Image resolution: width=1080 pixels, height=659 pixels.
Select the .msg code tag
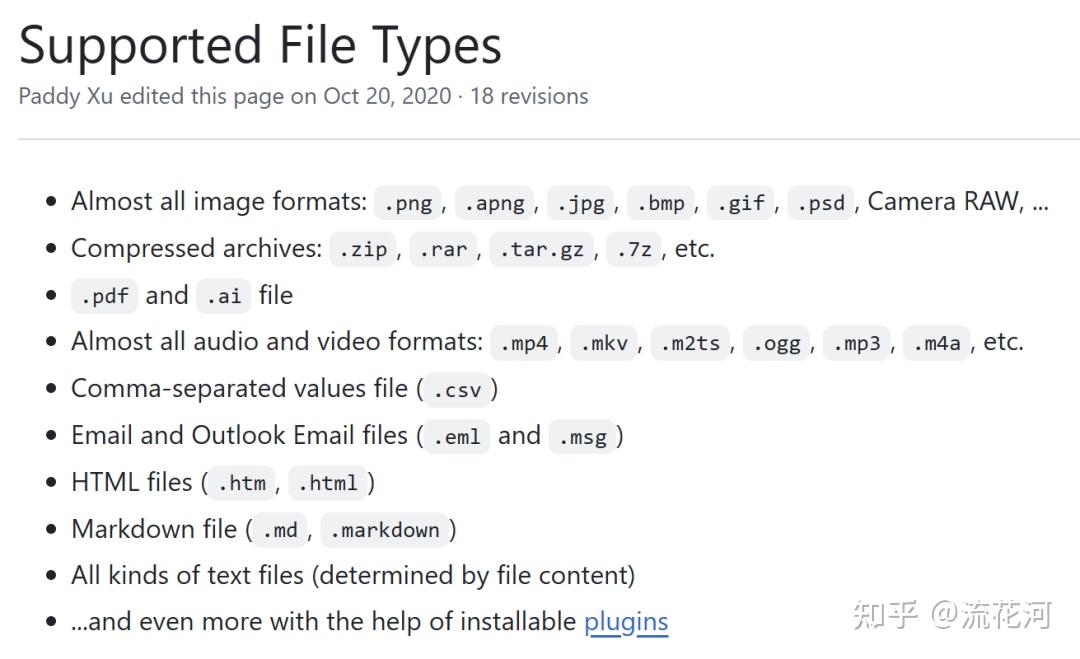pyautogui.click(x=582, y=437)
